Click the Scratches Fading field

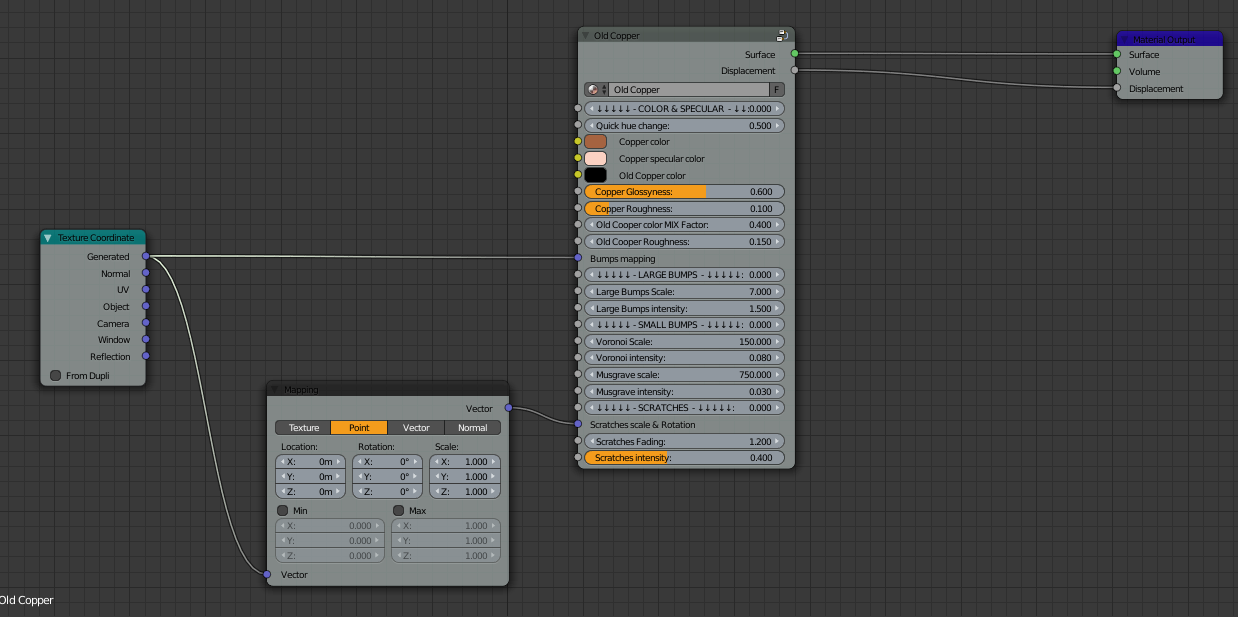pyautogui.click(x=685, y=441)
